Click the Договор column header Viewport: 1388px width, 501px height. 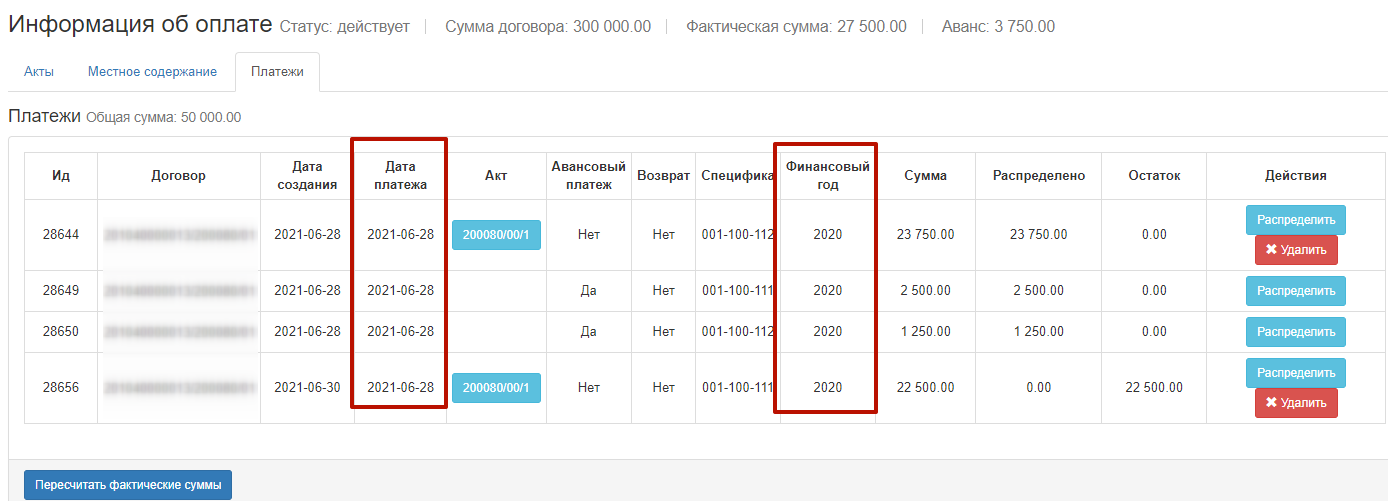(179, 176)
